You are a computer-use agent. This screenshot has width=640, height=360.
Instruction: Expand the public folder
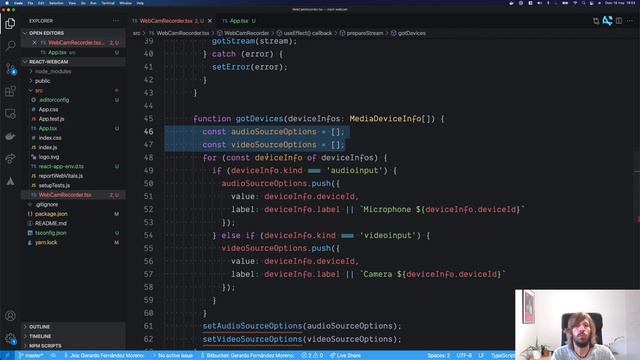42,81
